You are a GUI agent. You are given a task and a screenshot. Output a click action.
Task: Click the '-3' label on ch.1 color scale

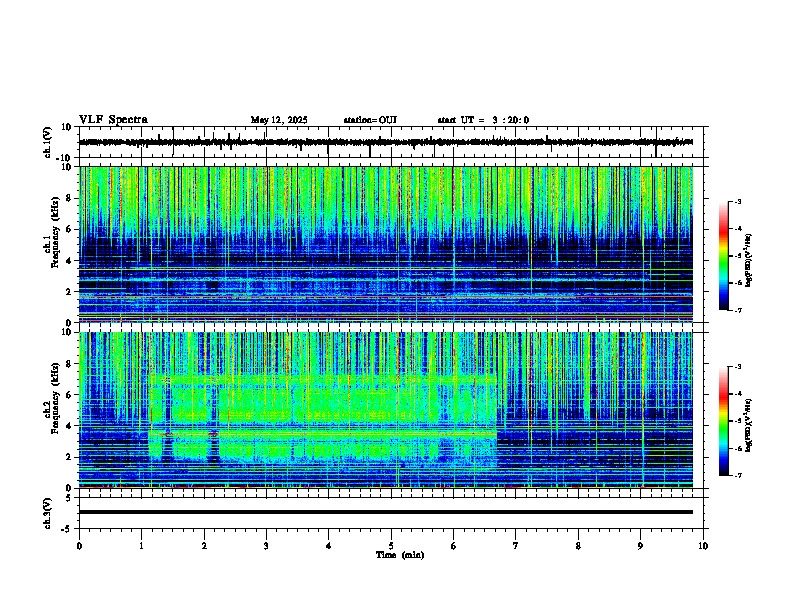click(x=738, y=202)
